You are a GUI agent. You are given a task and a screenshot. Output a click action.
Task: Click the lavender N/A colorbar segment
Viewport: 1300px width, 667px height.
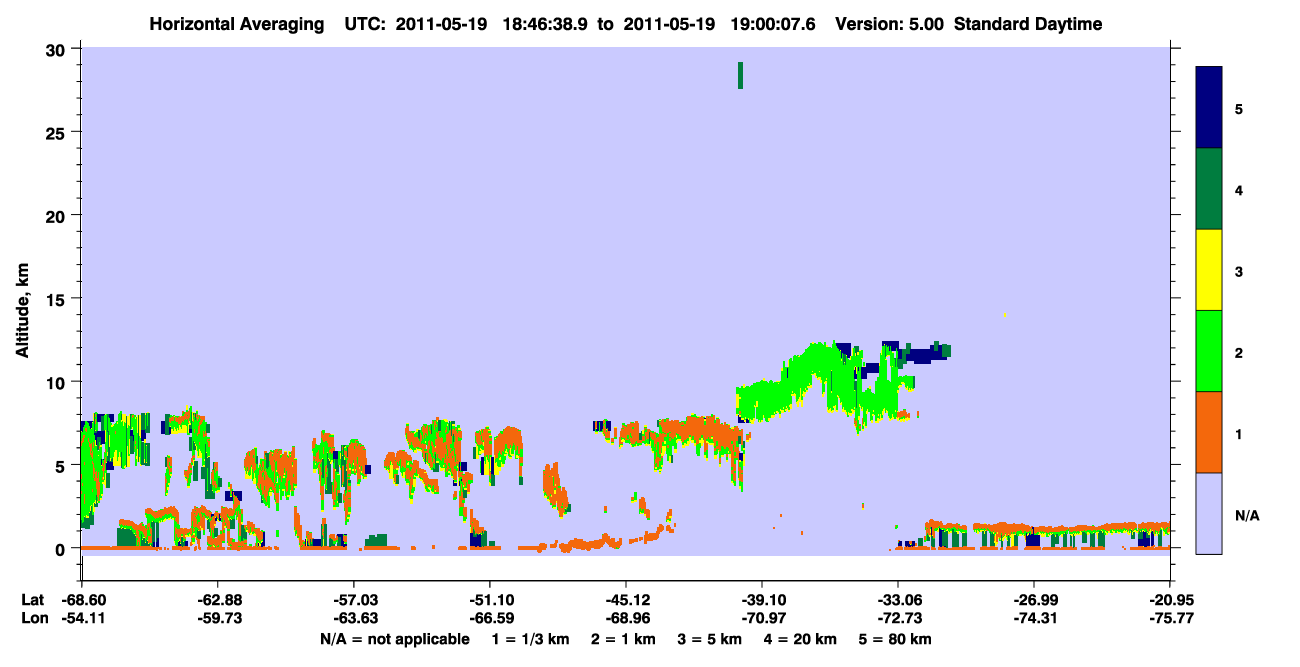coord(1209,513)
